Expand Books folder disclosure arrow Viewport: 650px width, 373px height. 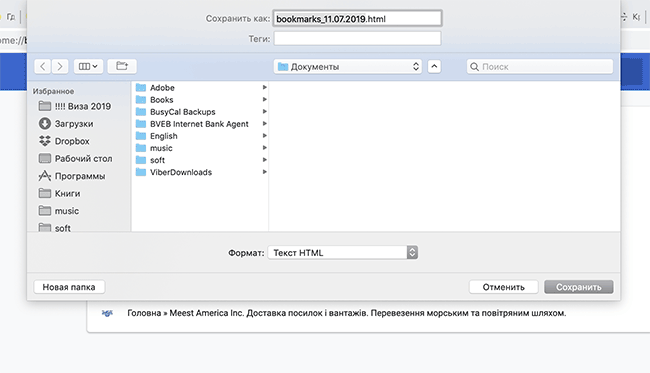point(264,99)
